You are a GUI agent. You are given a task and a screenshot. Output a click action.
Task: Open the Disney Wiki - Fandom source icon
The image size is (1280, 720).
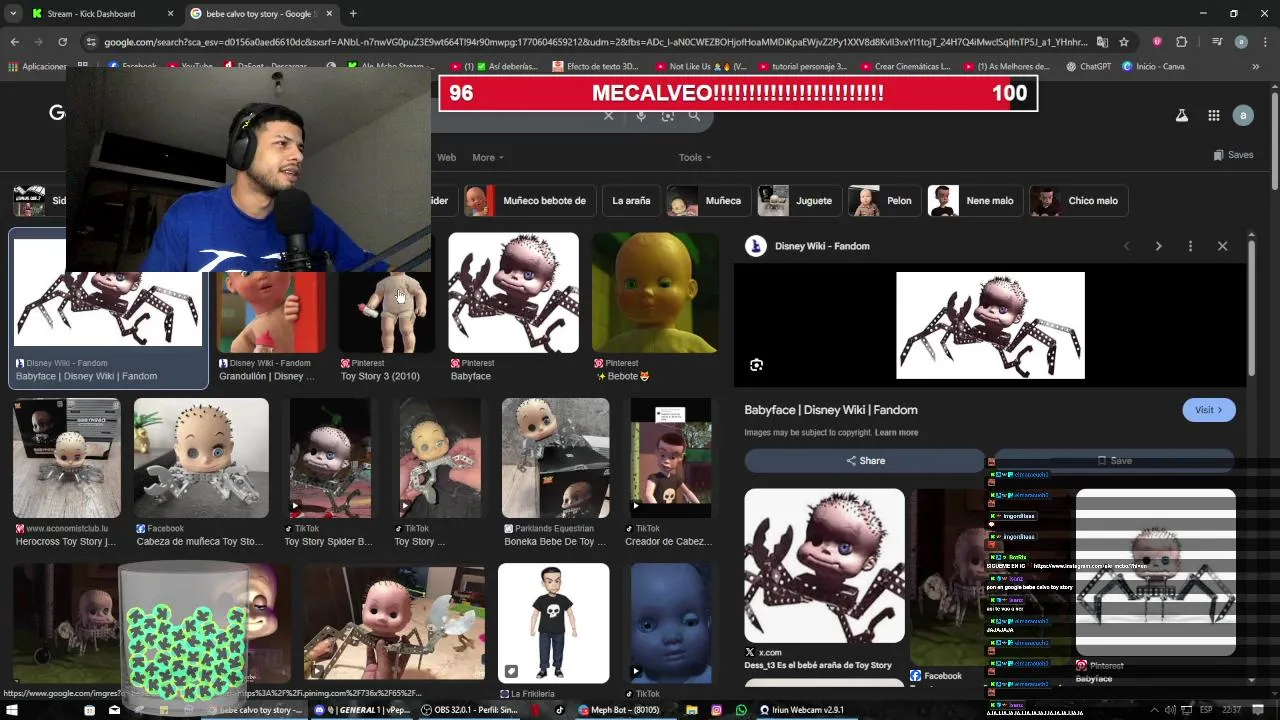[756, 246]
